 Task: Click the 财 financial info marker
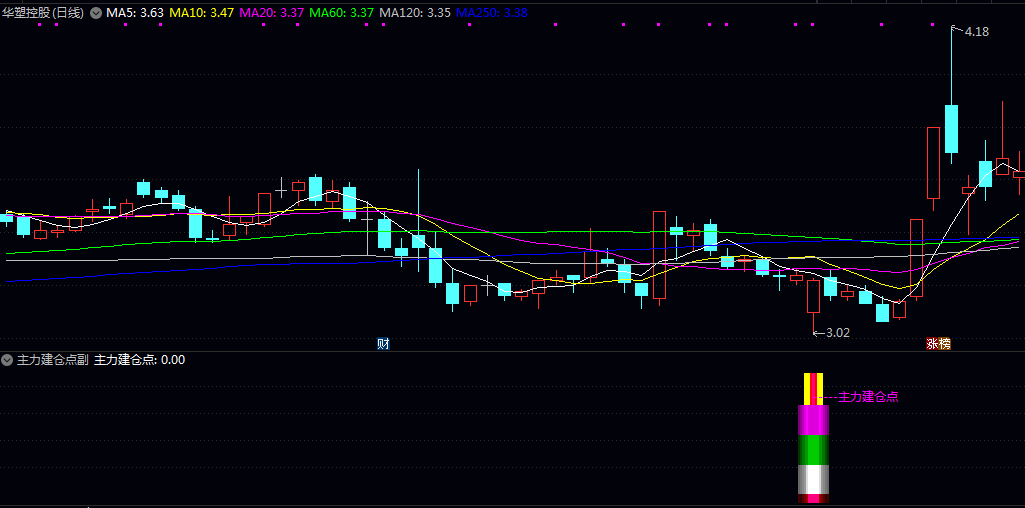tap(383, 343)
